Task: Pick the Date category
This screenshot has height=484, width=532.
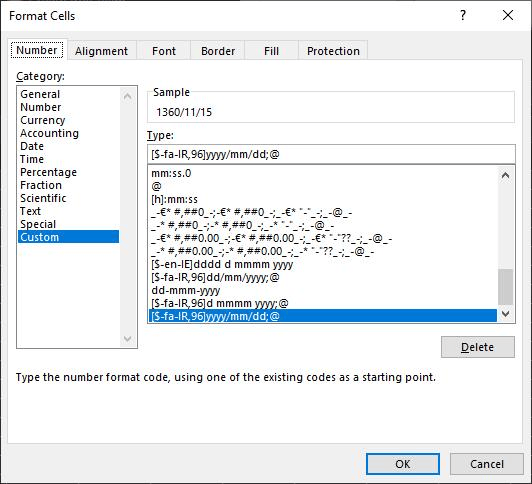Action: (x=69, y=146)
